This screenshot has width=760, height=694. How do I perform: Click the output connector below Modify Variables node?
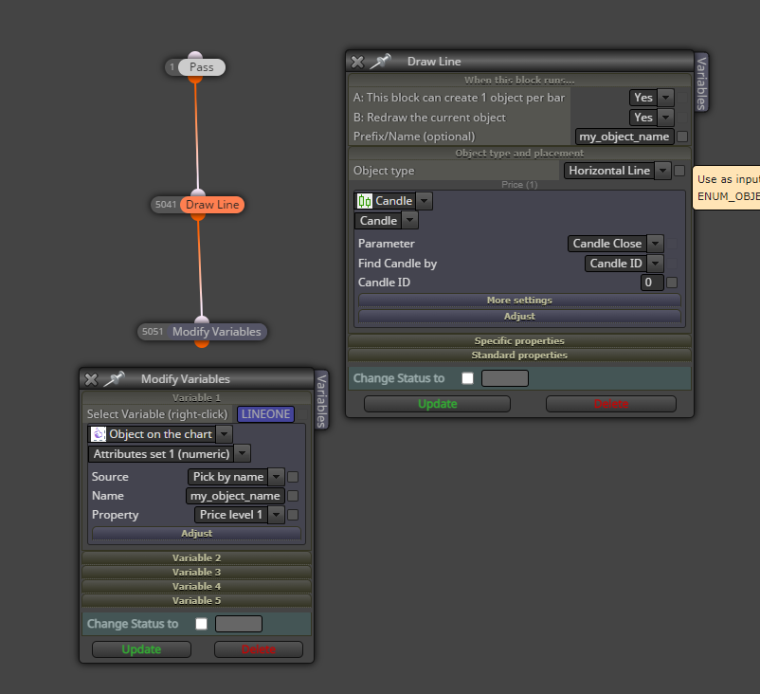(202, 344)
